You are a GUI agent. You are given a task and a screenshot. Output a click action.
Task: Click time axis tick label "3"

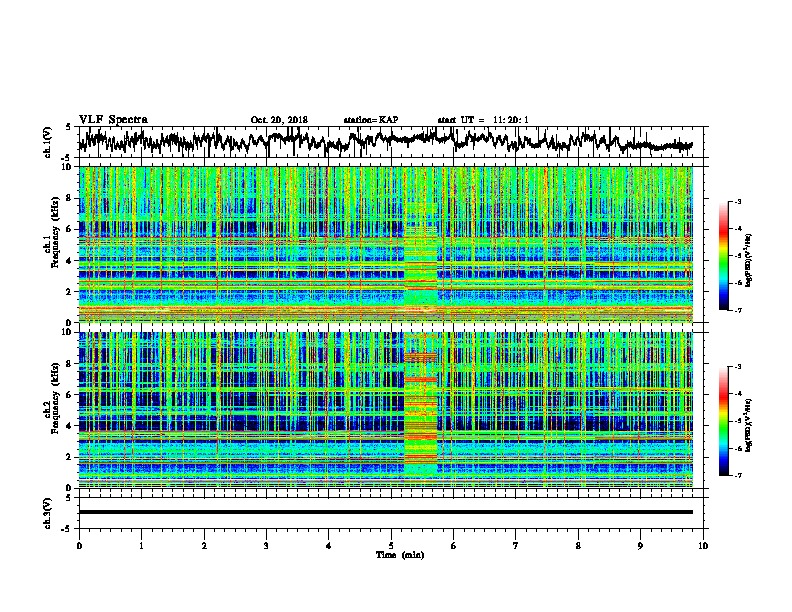point(266,546)
